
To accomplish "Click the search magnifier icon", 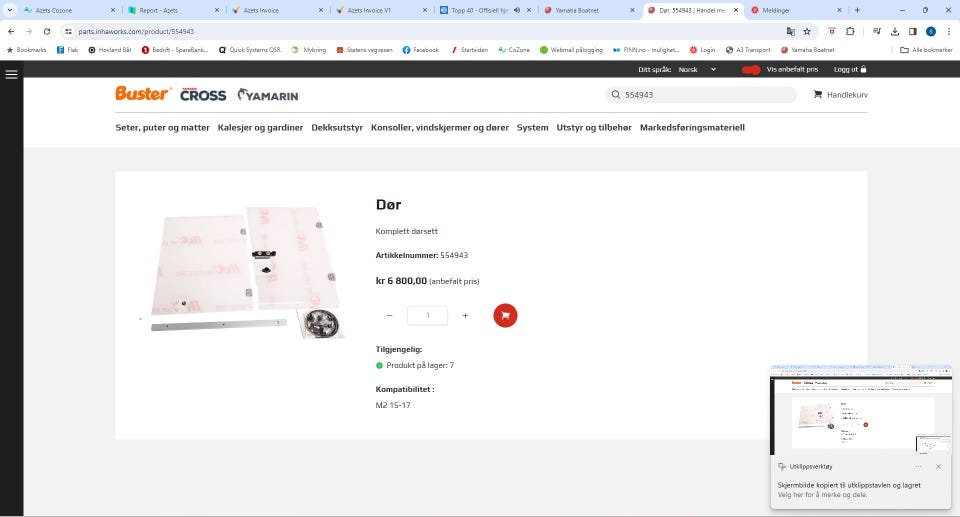I will [616, 94].
